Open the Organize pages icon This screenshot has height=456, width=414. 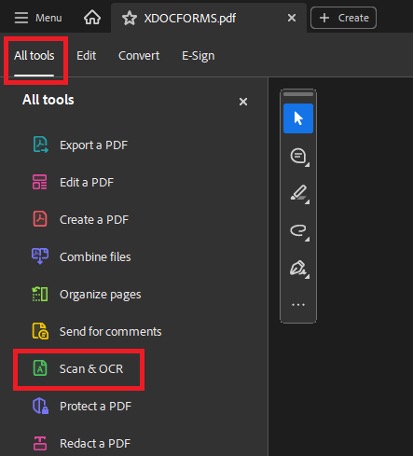(x=40, y=294)
